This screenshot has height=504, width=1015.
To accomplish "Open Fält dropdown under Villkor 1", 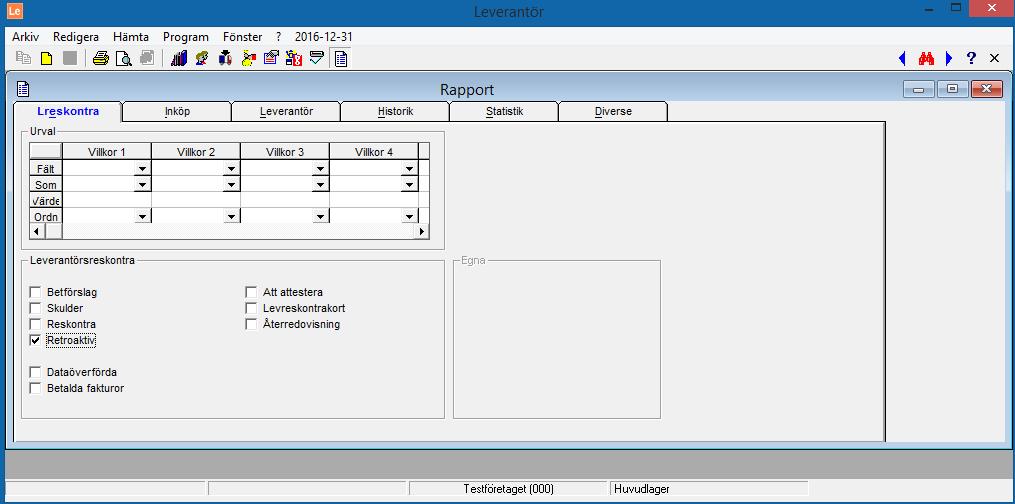I will [x=142, y=169].
